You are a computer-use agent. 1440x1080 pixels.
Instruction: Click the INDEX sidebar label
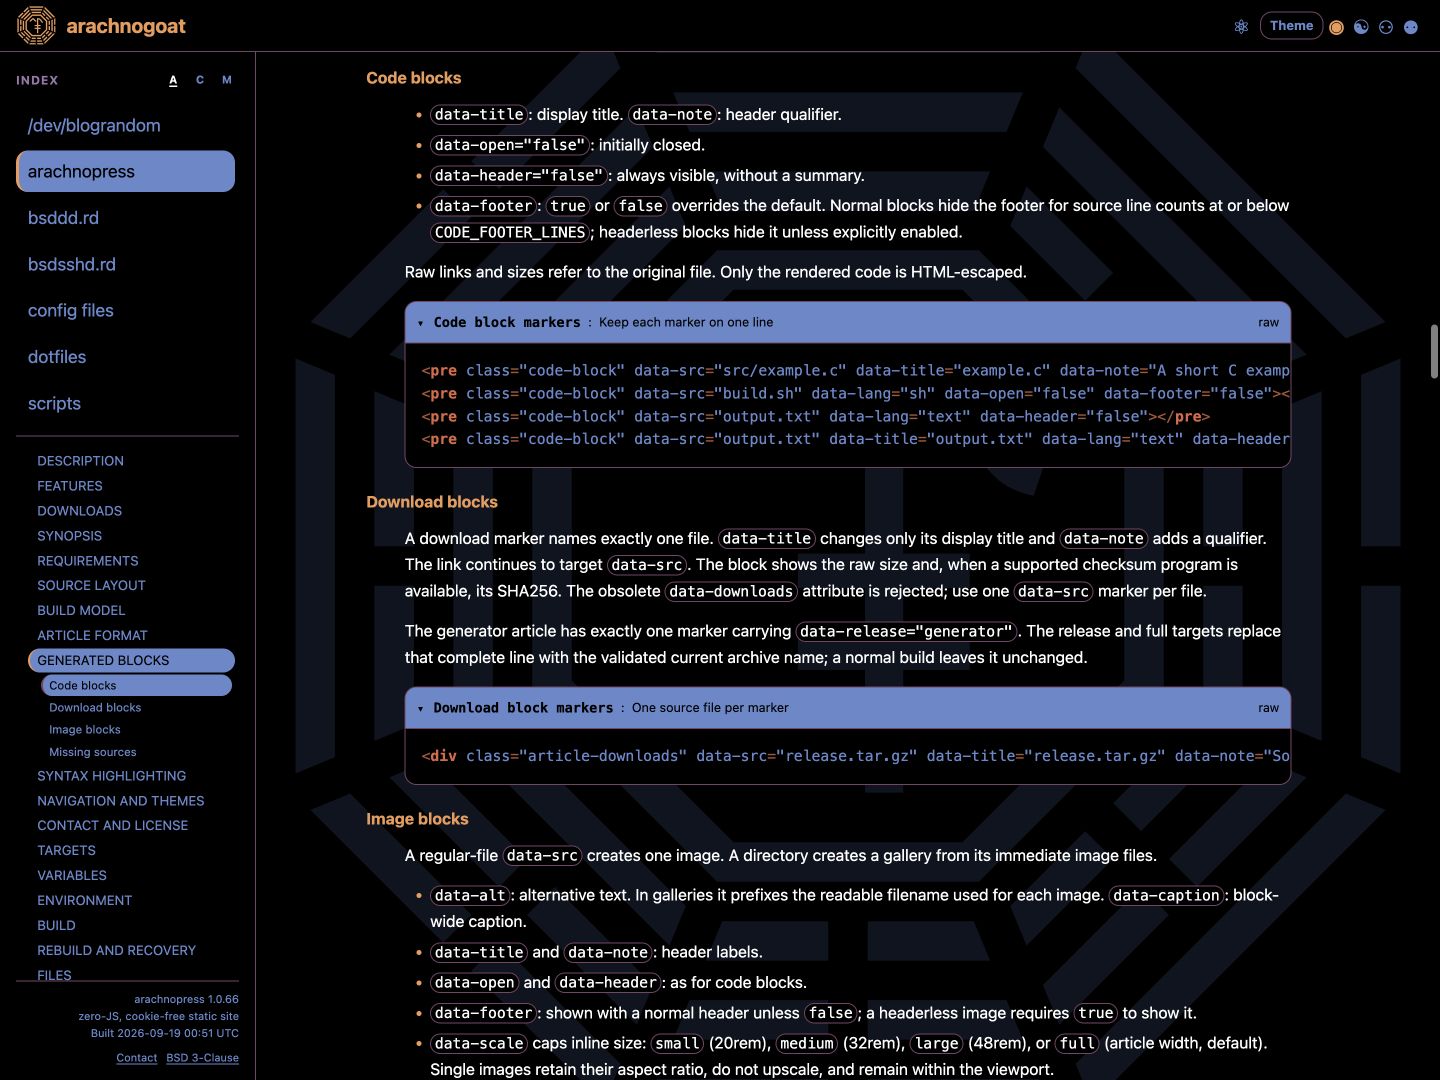click(37, 80)
